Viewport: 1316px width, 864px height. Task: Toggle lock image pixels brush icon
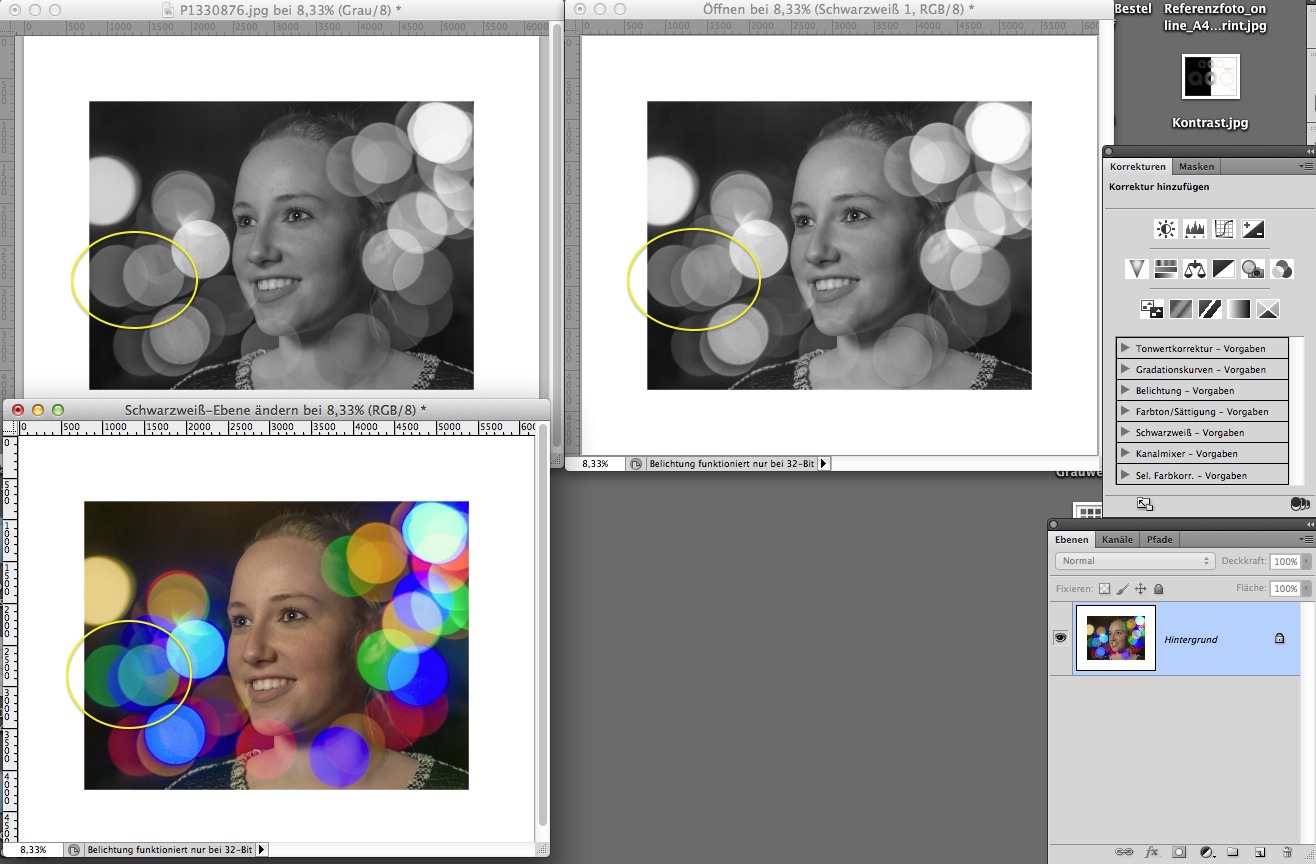1123,589
